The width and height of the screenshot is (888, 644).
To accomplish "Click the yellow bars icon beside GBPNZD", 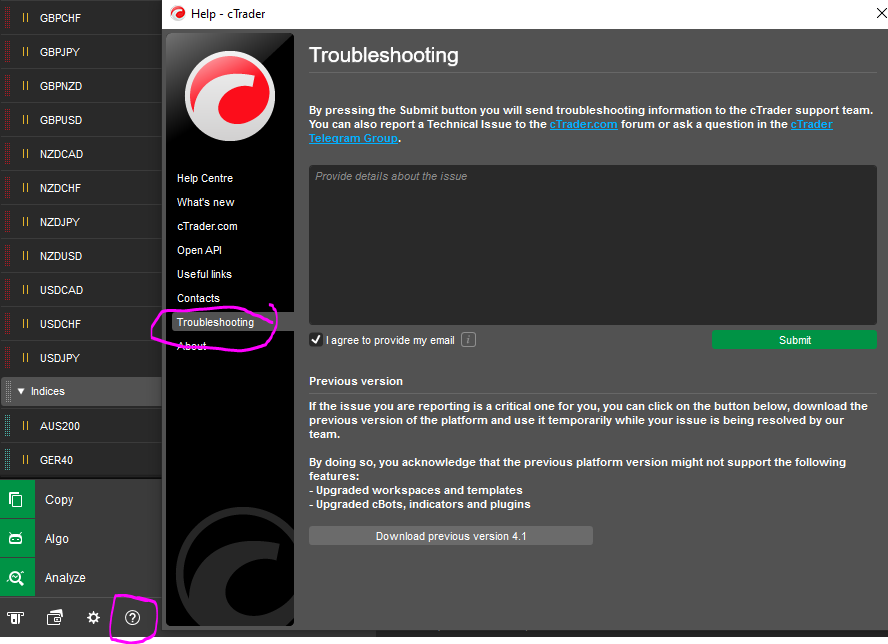I will click(25, 86).
